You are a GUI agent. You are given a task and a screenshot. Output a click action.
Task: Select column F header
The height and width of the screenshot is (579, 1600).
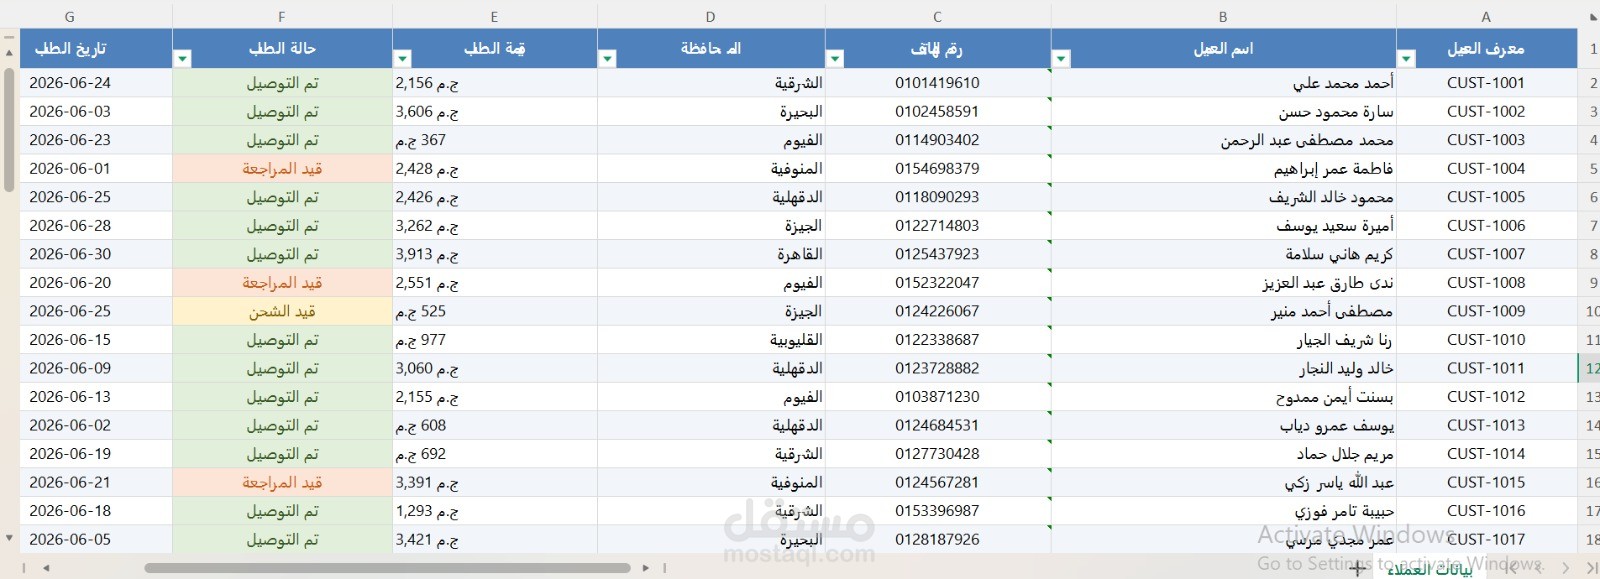pyautogui.click(x=282, y=17)
